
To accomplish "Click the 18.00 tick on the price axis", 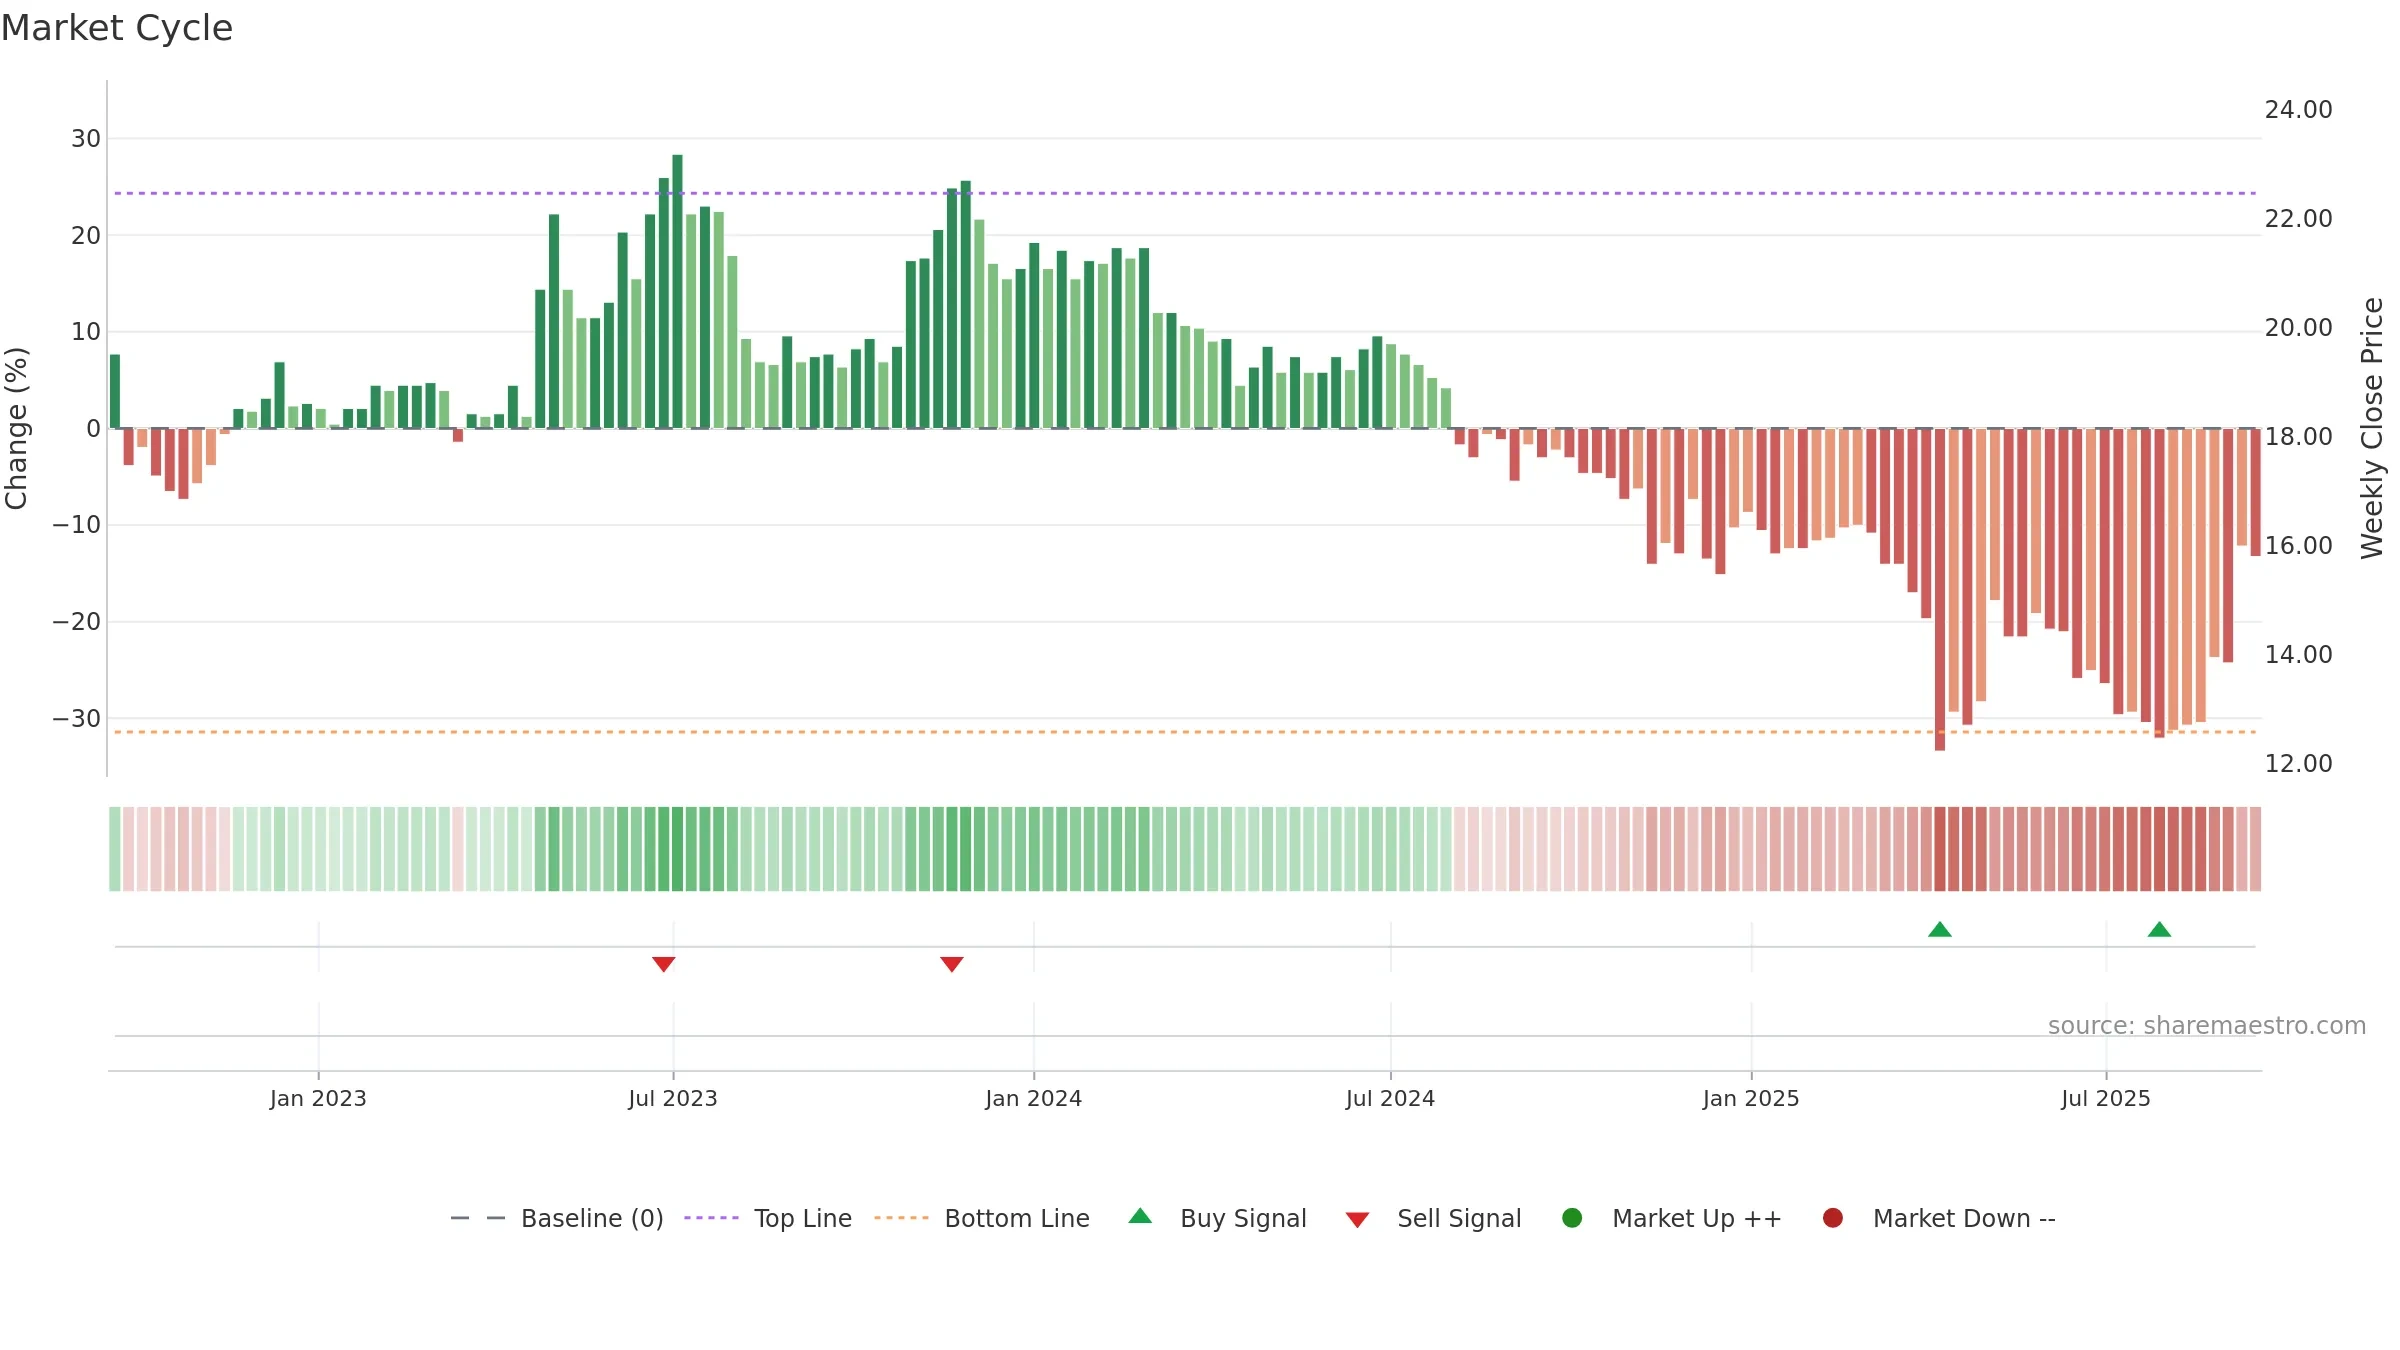I will (2298, 437).
